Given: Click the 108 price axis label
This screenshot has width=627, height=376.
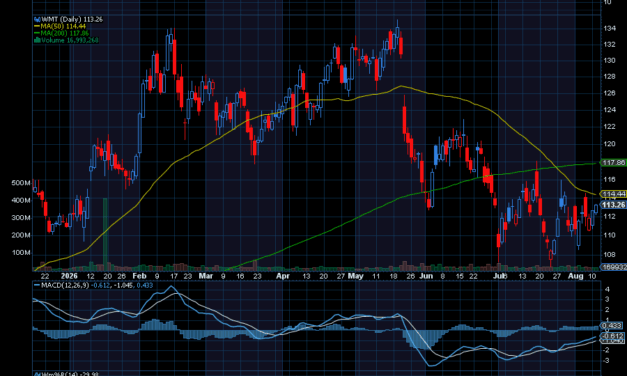Looking at the screenshot, I should [x=609, y=254].
